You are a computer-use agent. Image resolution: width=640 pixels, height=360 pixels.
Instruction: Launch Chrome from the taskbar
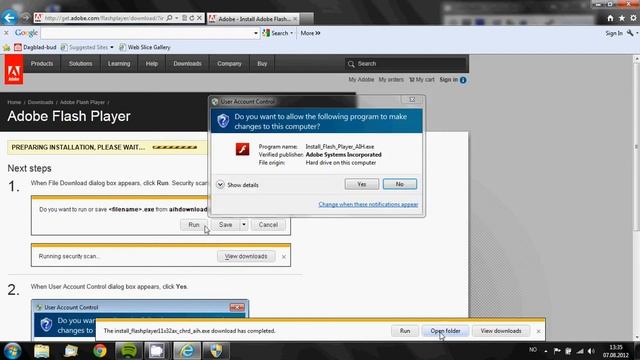pos(100,351)
